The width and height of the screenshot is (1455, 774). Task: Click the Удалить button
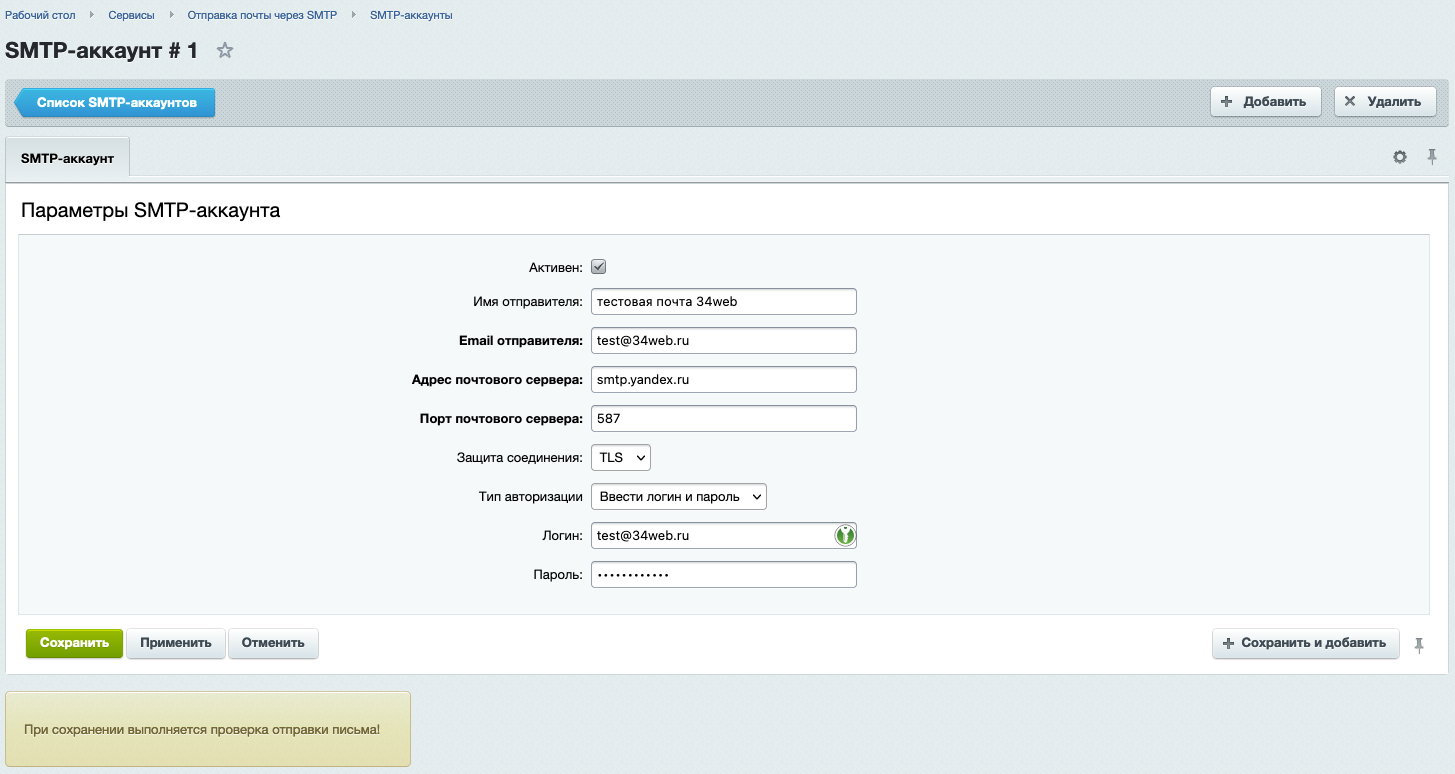tap(1385, 102)
